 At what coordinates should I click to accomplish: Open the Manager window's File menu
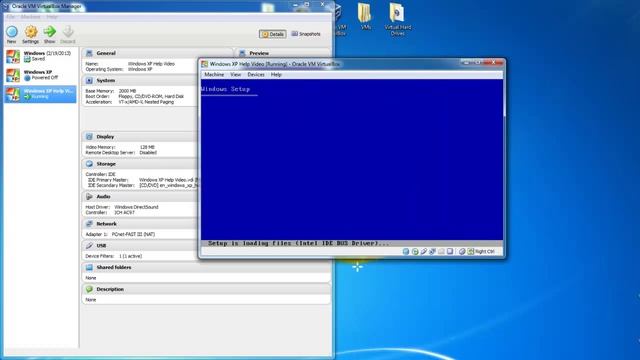(10, 17)
